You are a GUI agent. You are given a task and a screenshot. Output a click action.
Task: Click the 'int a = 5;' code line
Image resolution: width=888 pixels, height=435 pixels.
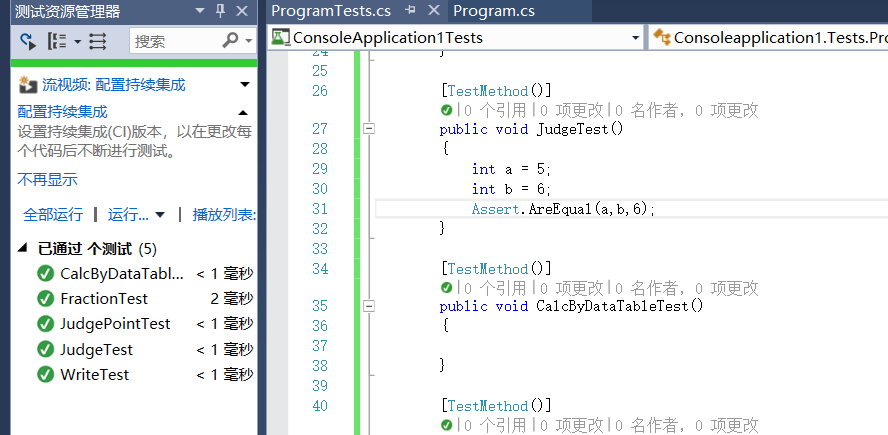[511, 169]
